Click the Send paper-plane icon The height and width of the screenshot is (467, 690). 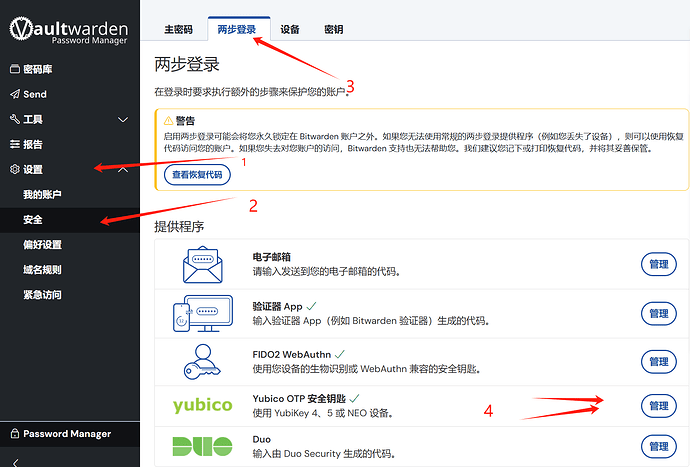tap(15, 94)
